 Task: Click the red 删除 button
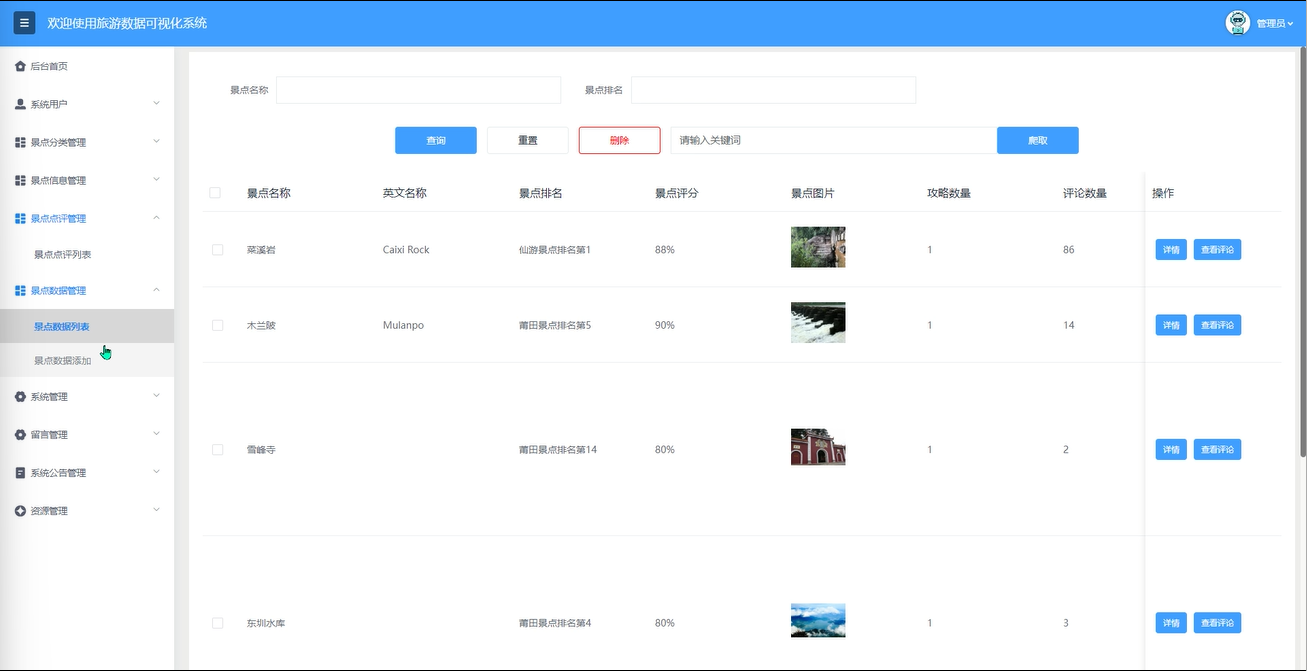[x=620, y=140]
